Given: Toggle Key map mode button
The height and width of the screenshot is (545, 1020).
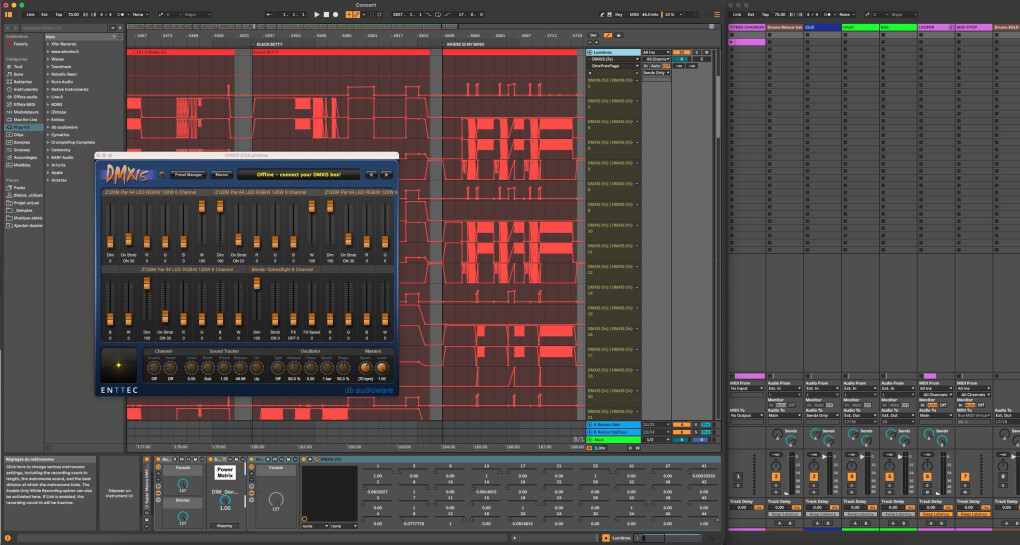Looking at the screenshot, I should point(618,14).
